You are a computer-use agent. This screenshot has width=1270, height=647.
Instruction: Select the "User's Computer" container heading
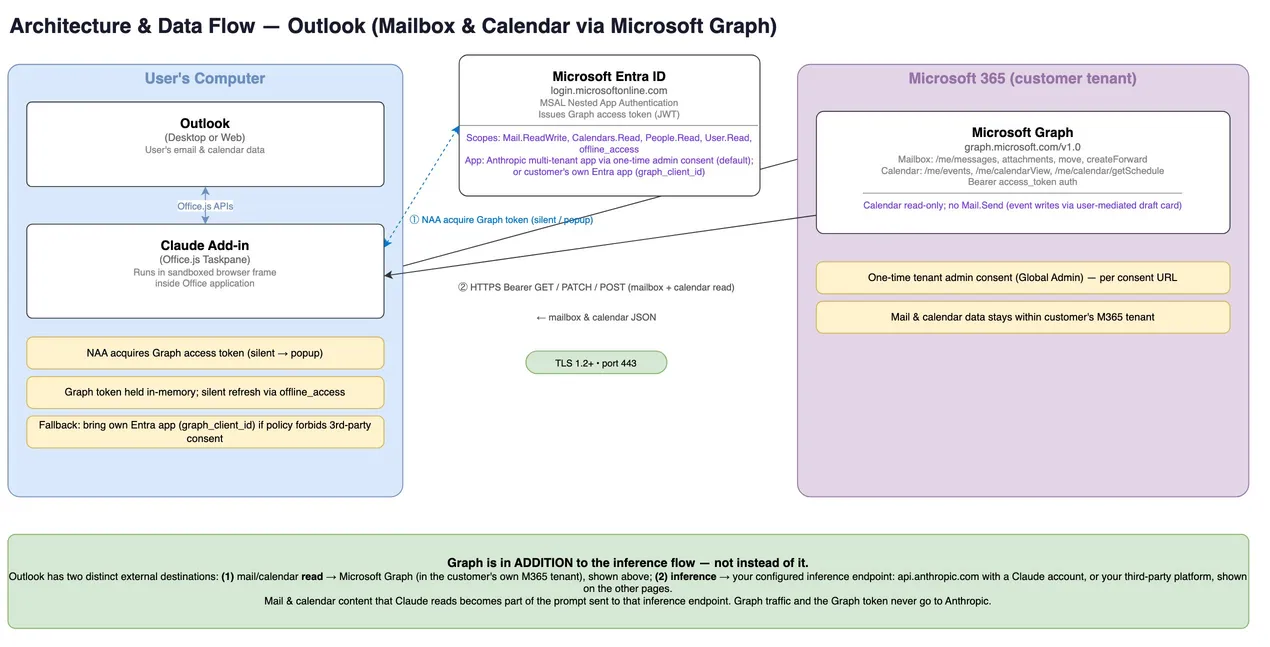(x=205, y=79)
